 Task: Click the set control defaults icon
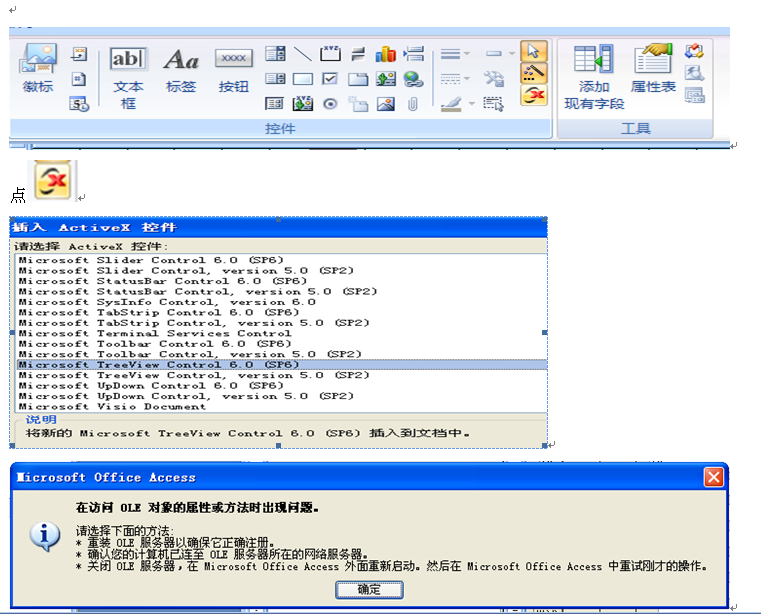[x=494, y=79]
